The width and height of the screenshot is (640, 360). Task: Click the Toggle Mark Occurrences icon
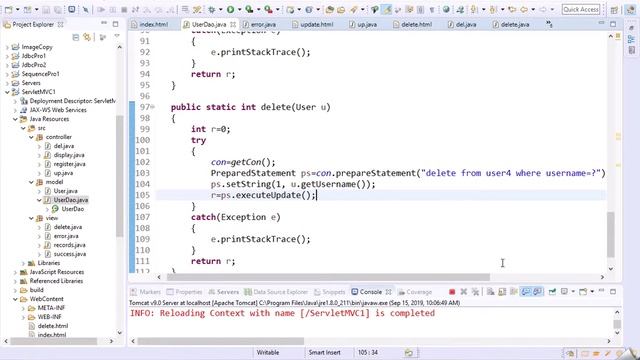pos(386,9)
